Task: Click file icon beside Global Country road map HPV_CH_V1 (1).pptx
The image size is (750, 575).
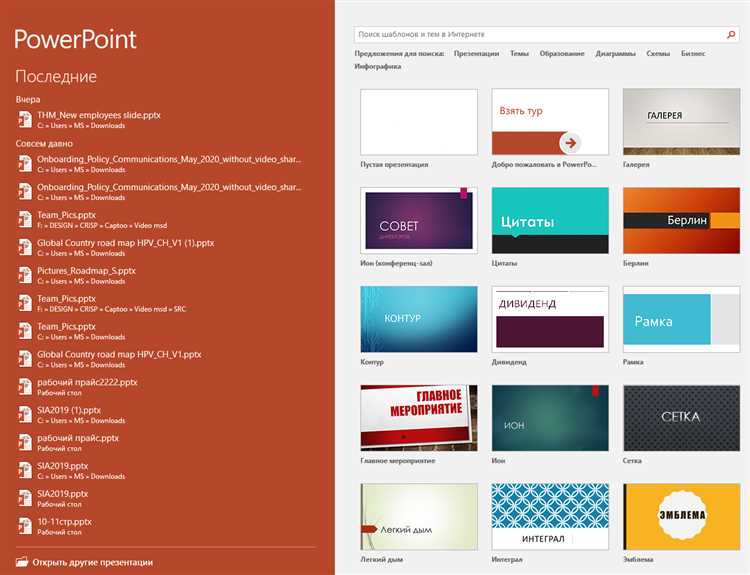Action: 25,247
